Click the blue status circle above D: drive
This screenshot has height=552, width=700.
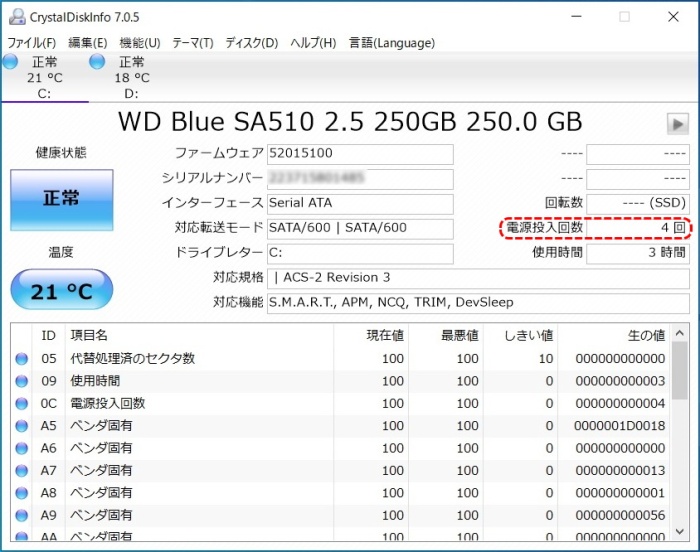(x=97, y=61)
